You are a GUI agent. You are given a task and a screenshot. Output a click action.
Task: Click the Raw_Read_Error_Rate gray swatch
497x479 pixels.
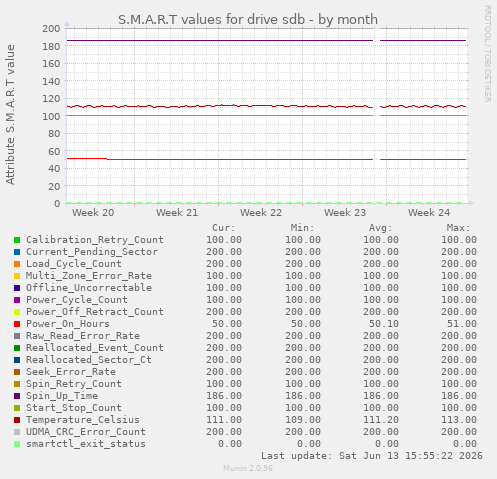17,336
